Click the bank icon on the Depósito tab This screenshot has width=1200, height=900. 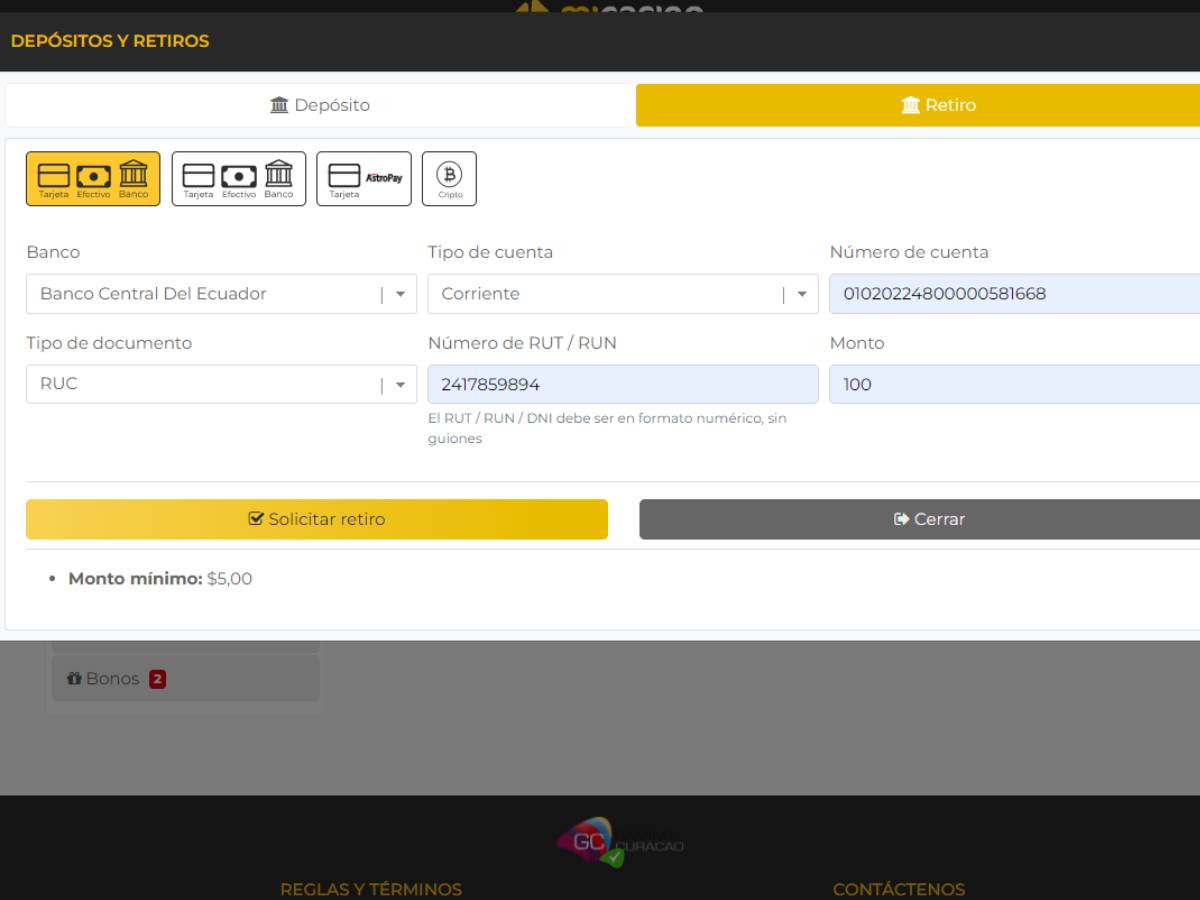[278, 104]
